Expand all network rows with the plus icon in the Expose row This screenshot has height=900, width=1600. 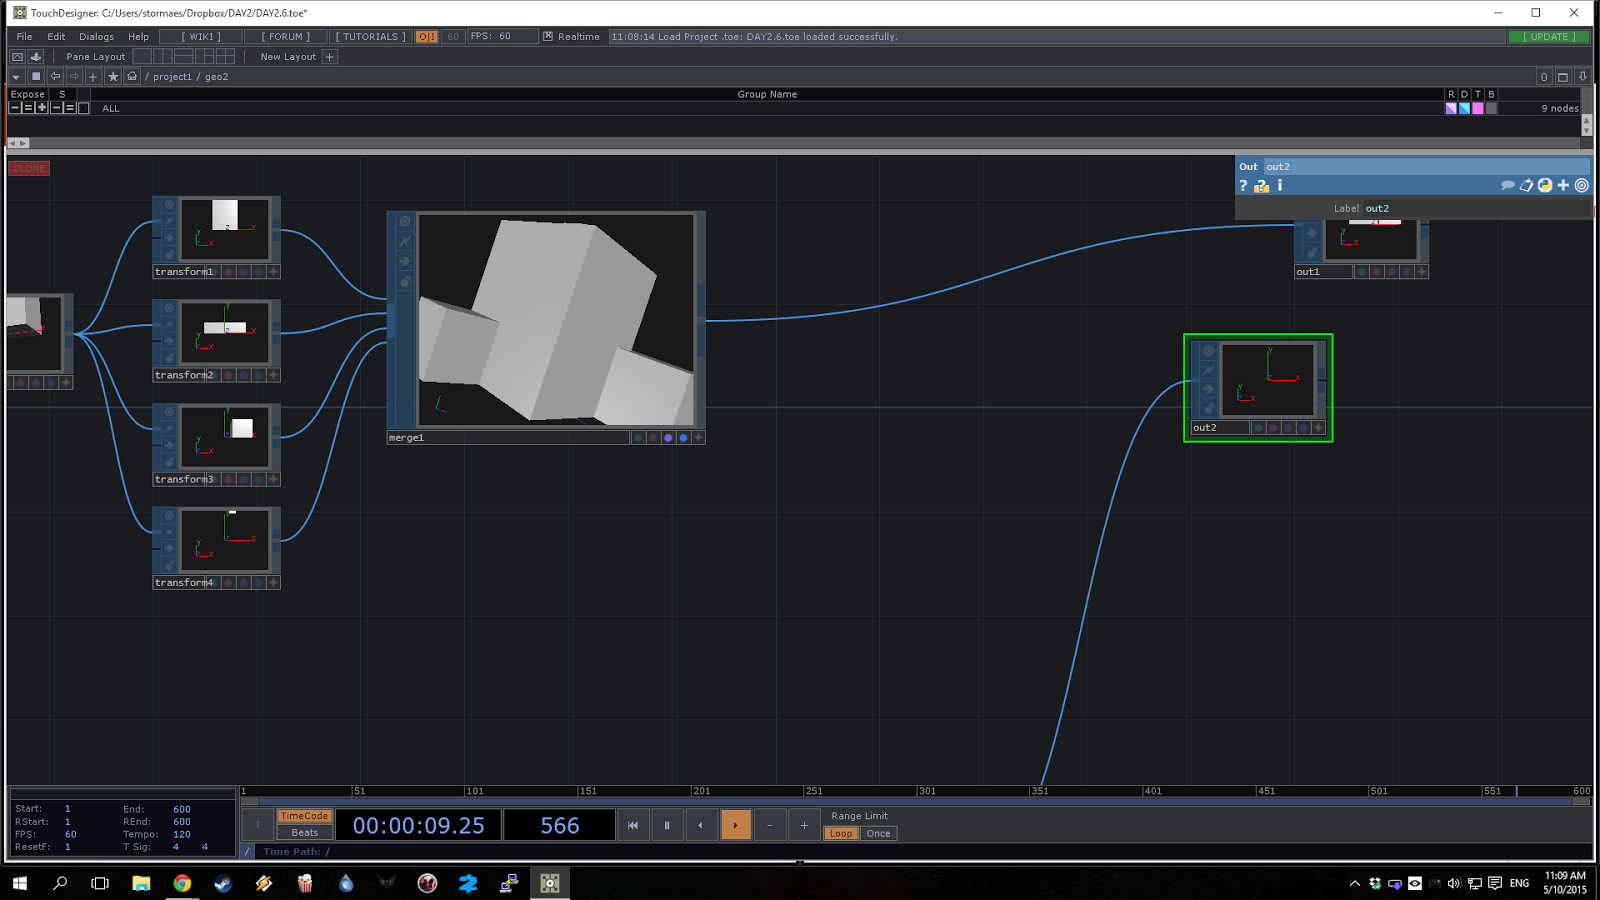tap(42, 108)
